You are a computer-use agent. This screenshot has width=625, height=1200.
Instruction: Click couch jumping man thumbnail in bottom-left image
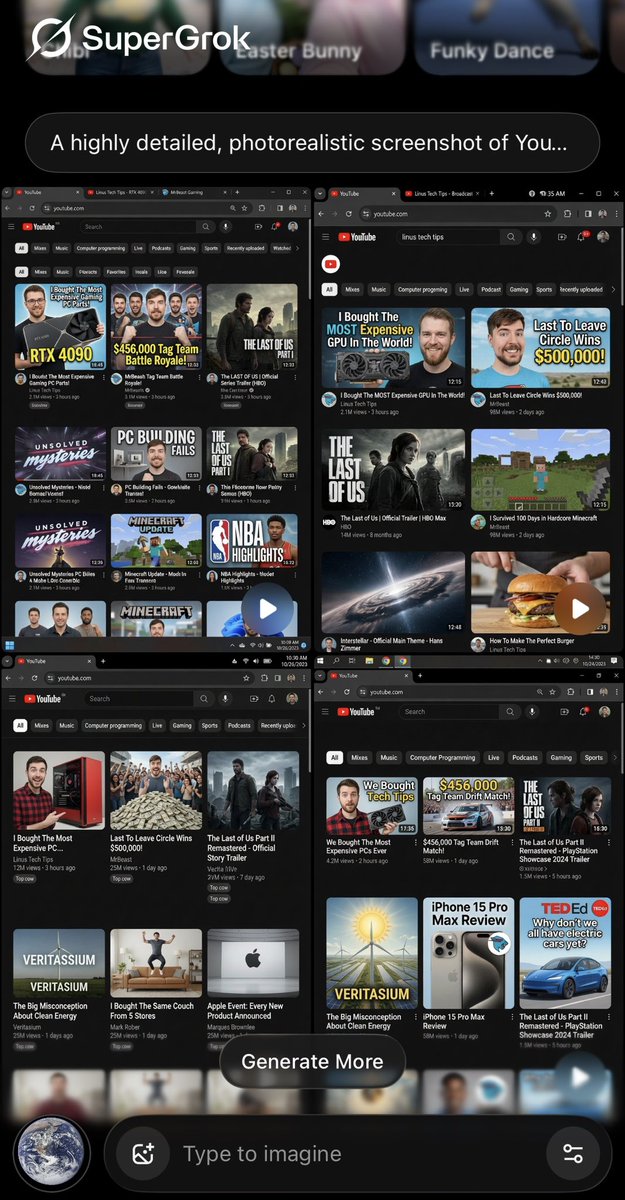coord(156,963)
